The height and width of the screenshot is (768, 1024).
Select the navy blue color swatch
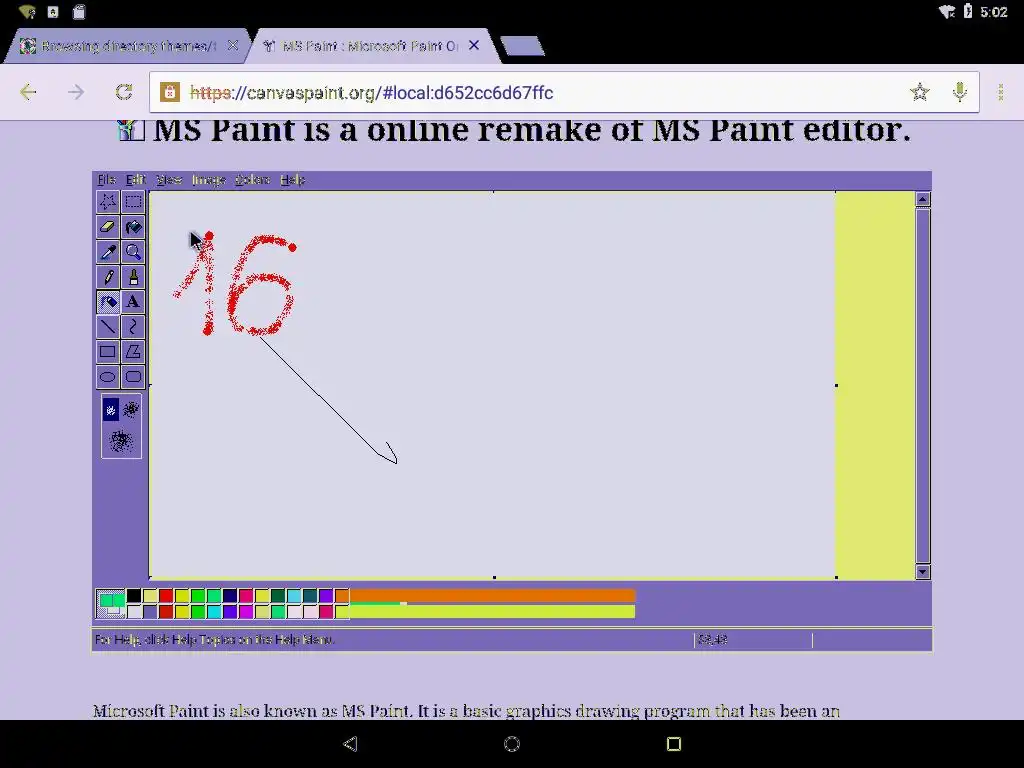pos(230,596)
